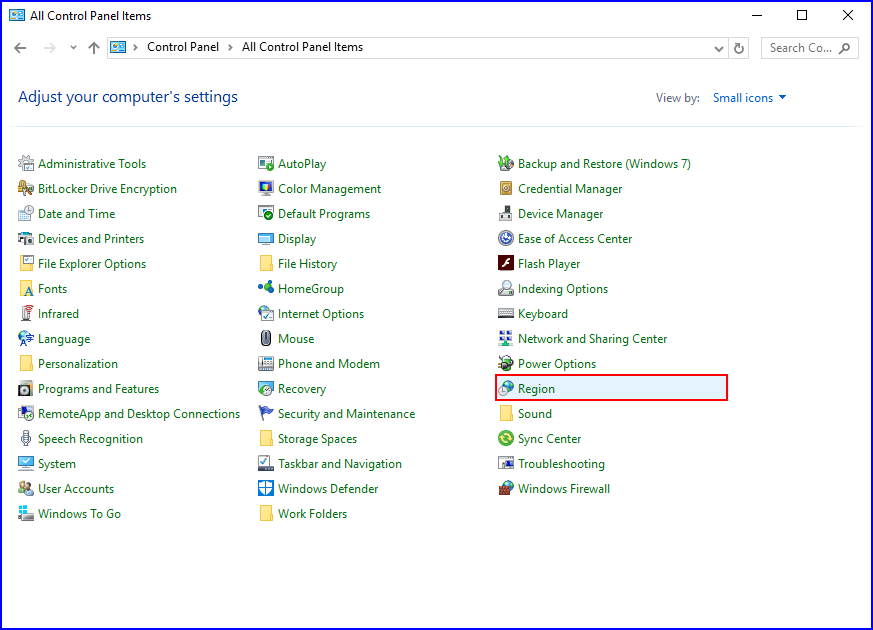The image size is (873, 630).
Task: Open the Fonts control panel
Action: [x=51, y=288]
